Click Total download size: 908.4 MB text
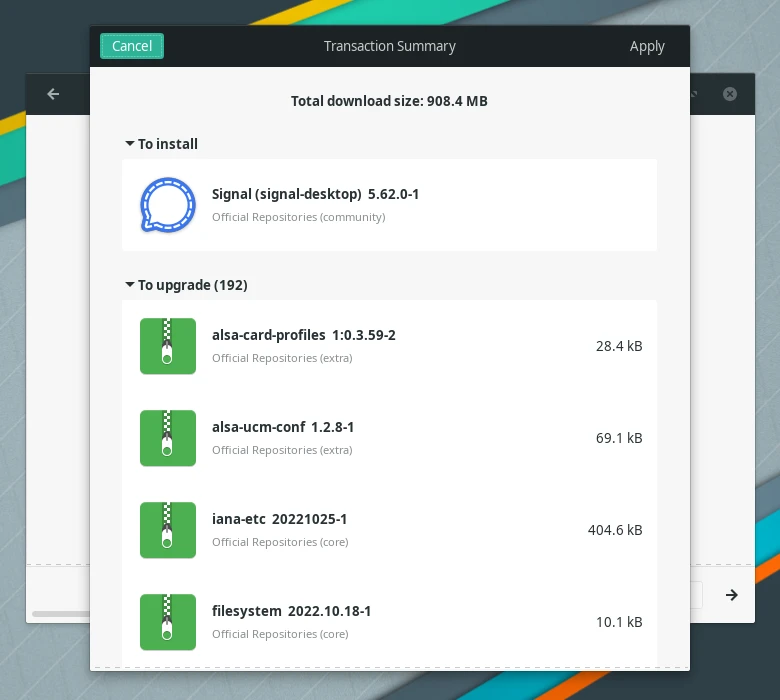This screenshot has height=700, width=780. click(389, 101)
